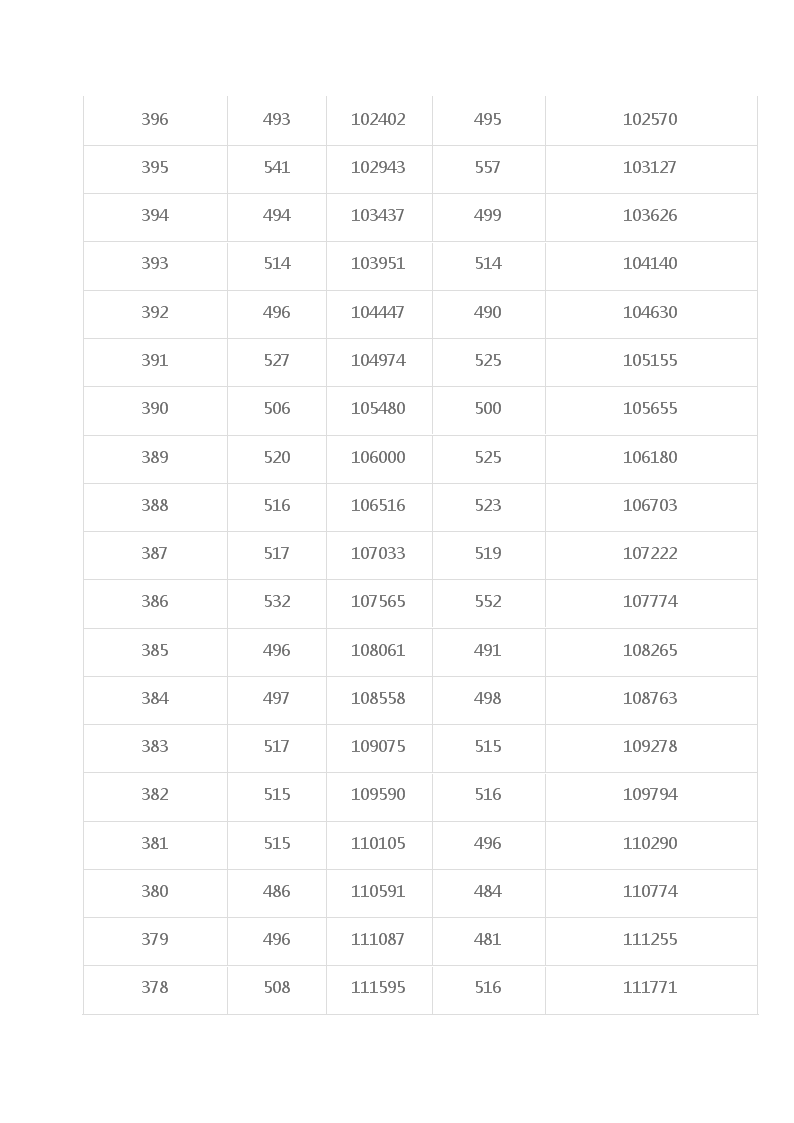794x1123 pixels.
Task: Click the score 387 cell
Action: click(x=155, y=554)
